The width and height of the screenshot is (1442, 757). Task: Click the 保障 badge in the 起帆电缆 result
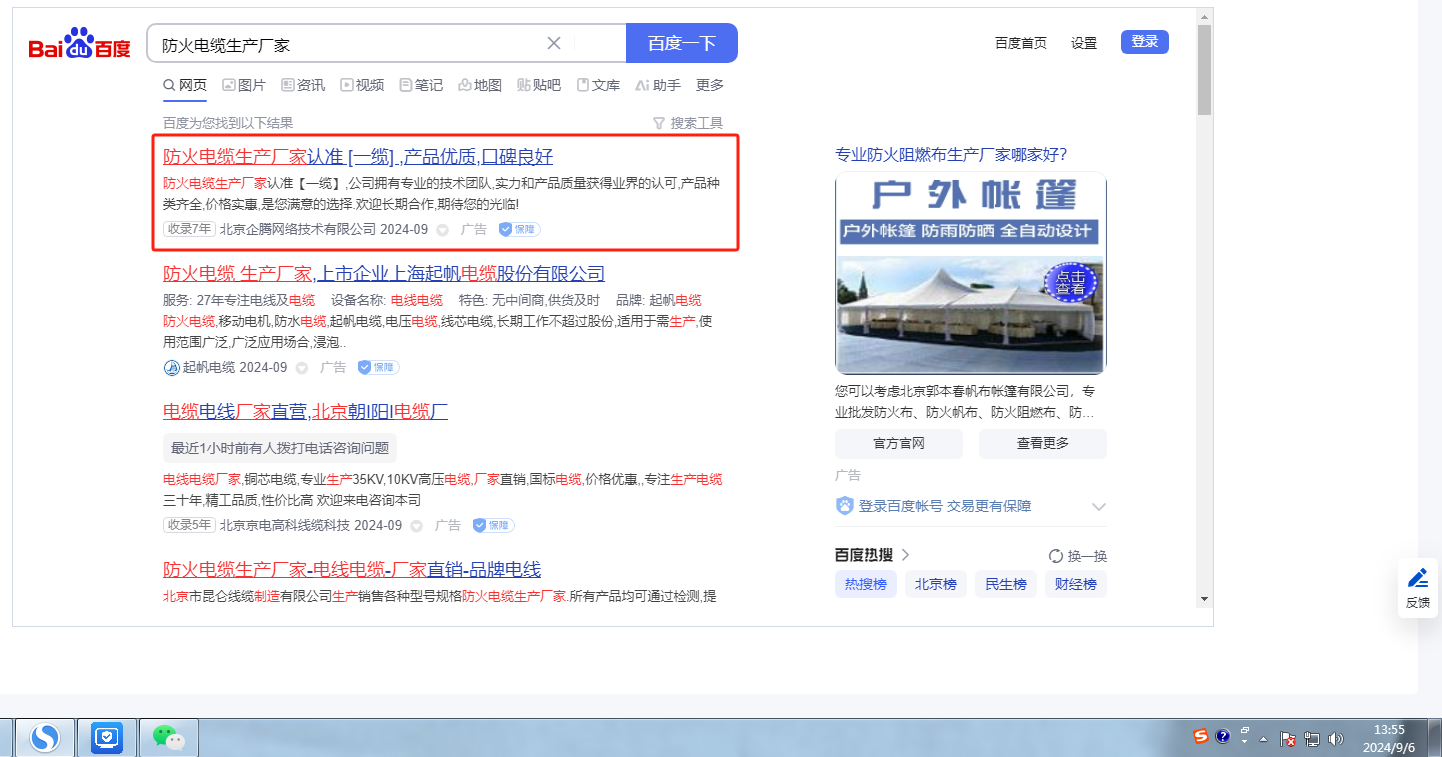pos(379,367)
